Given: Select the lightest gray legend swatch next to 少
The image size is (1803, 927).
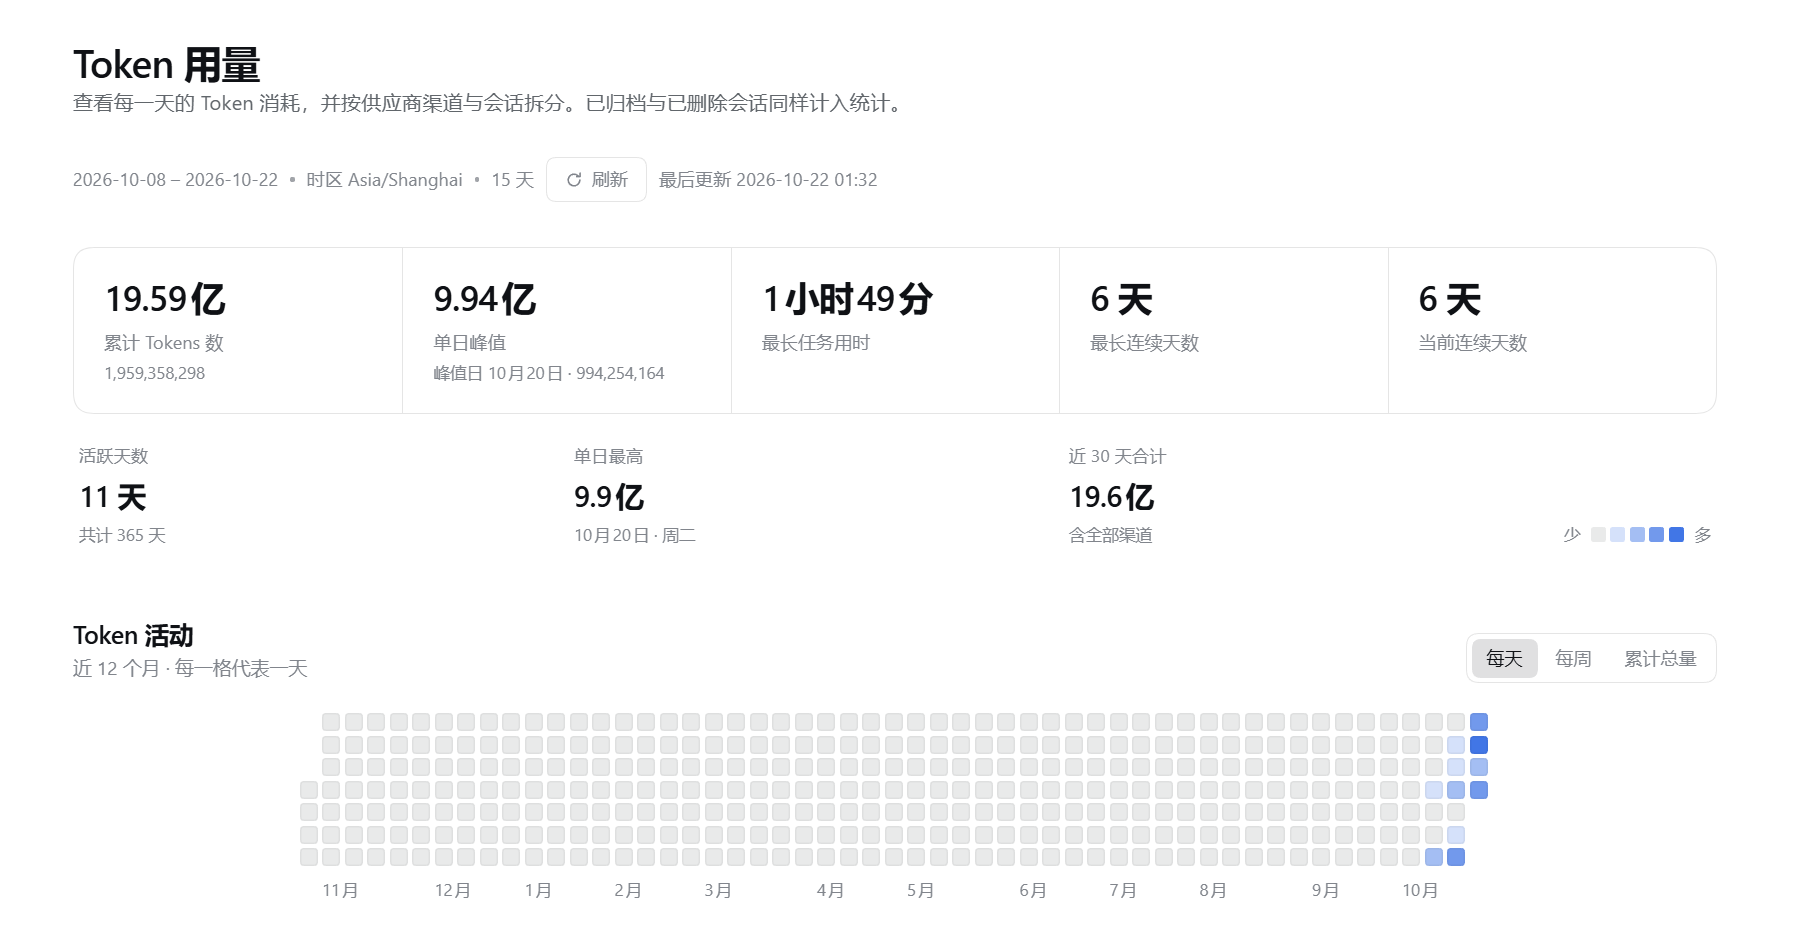Looking at the screenshot, I should [x=1598, y=535].
